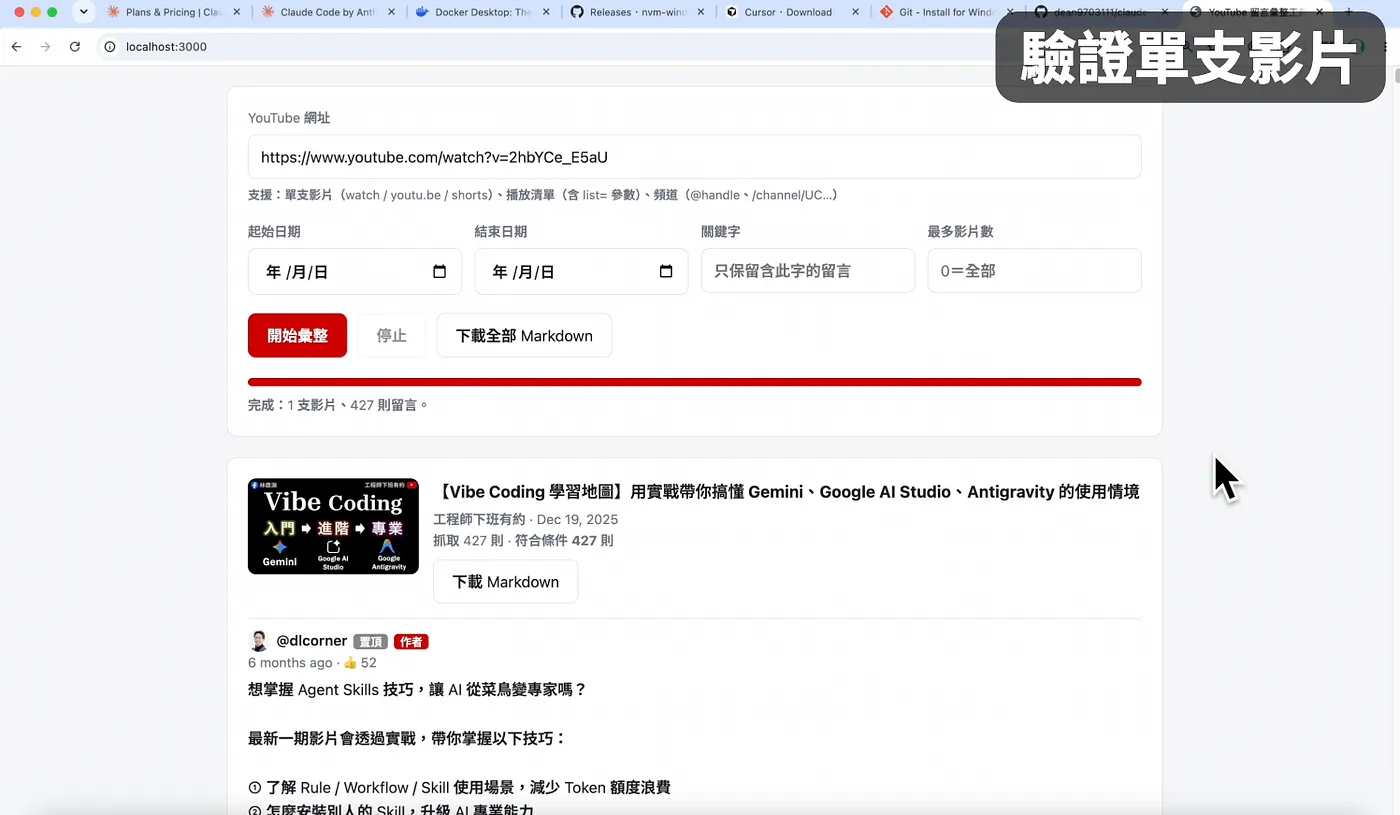Click the red 作者 badge
This screenshot has height=815, width=1400.
pos(411,642)
